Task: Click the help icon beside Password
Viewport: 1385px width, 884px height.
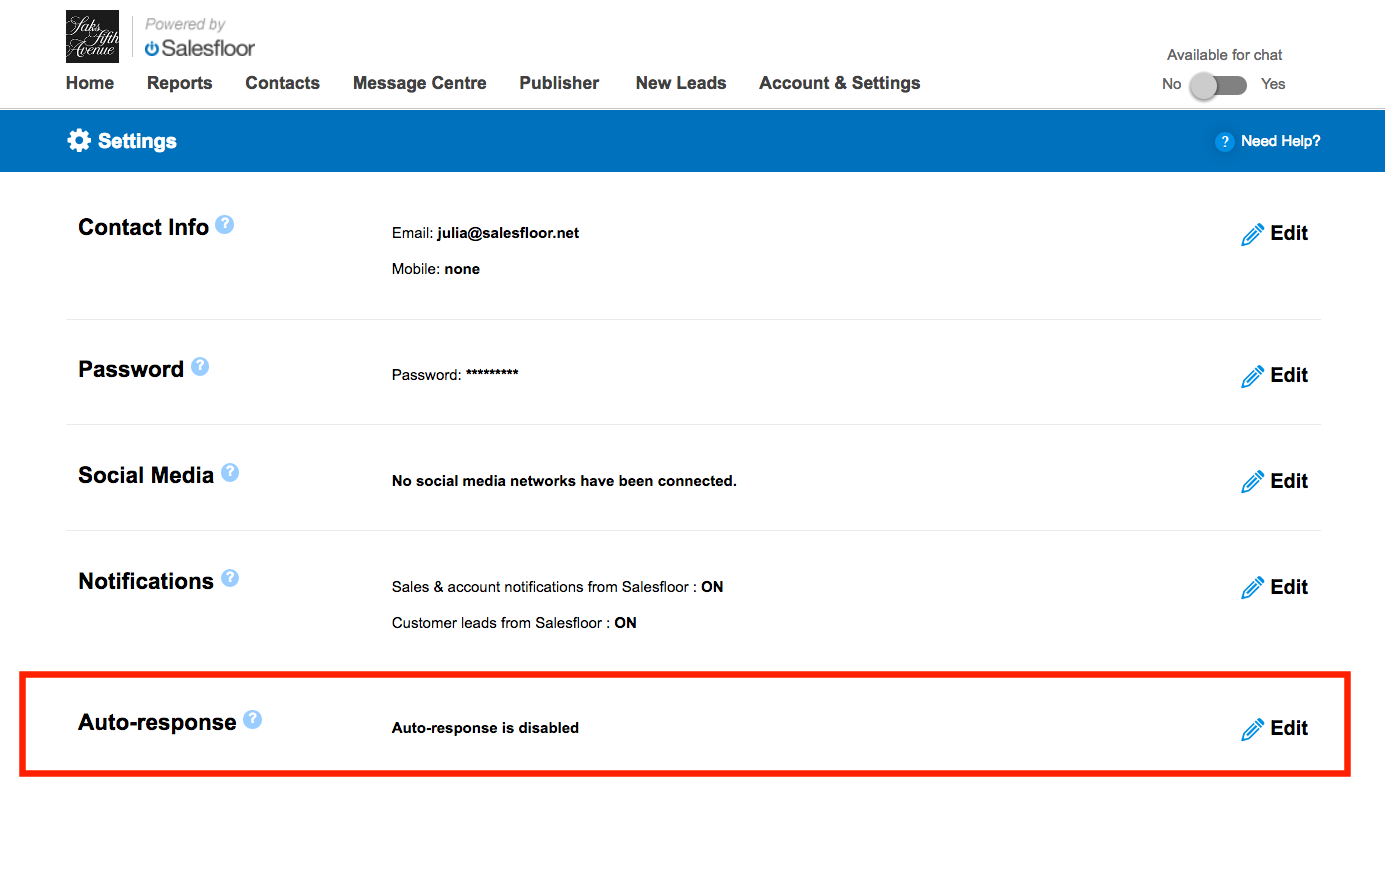Action: 200,367
